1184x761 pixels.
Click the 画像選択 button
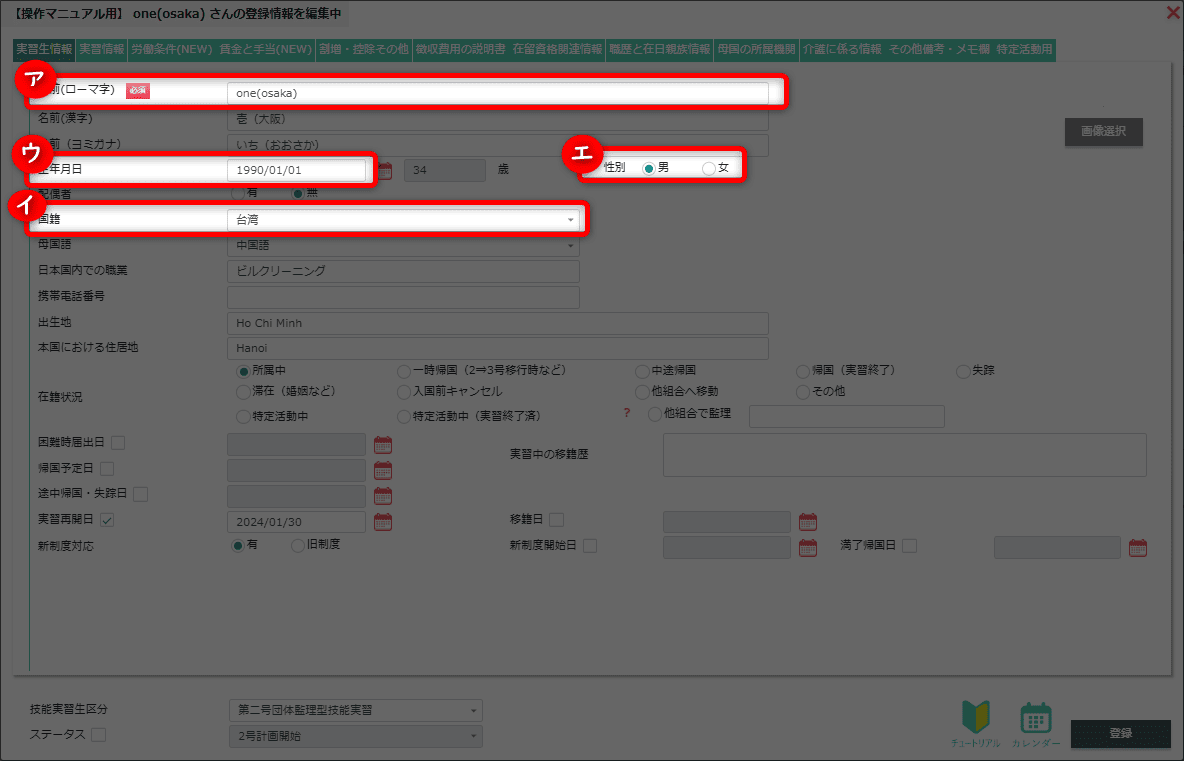coord(1103,131)
